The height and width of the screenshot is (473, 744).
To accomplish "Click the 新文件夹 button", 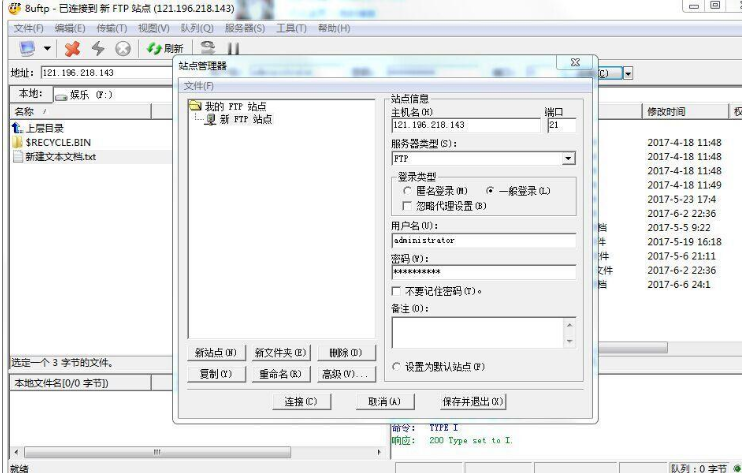I will click(x=280, y=353).
